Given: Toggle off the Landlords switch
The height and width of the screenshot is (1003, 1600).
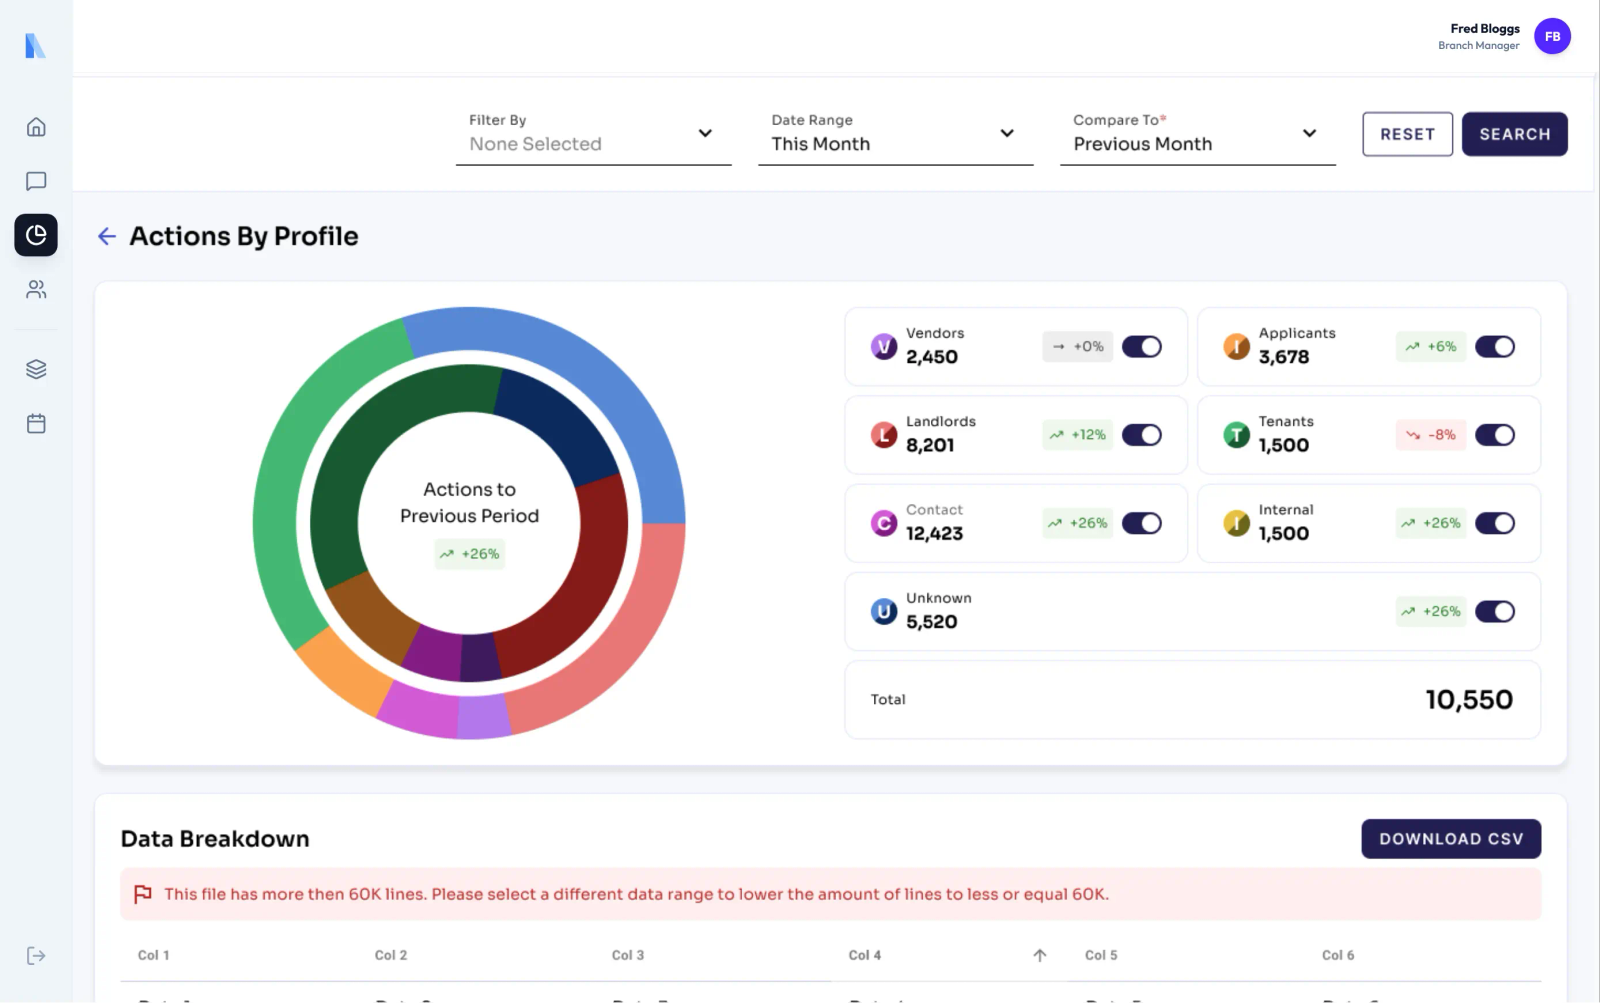Looking at the screenshot, I should pyautogui.click(x=1142, y=434).
